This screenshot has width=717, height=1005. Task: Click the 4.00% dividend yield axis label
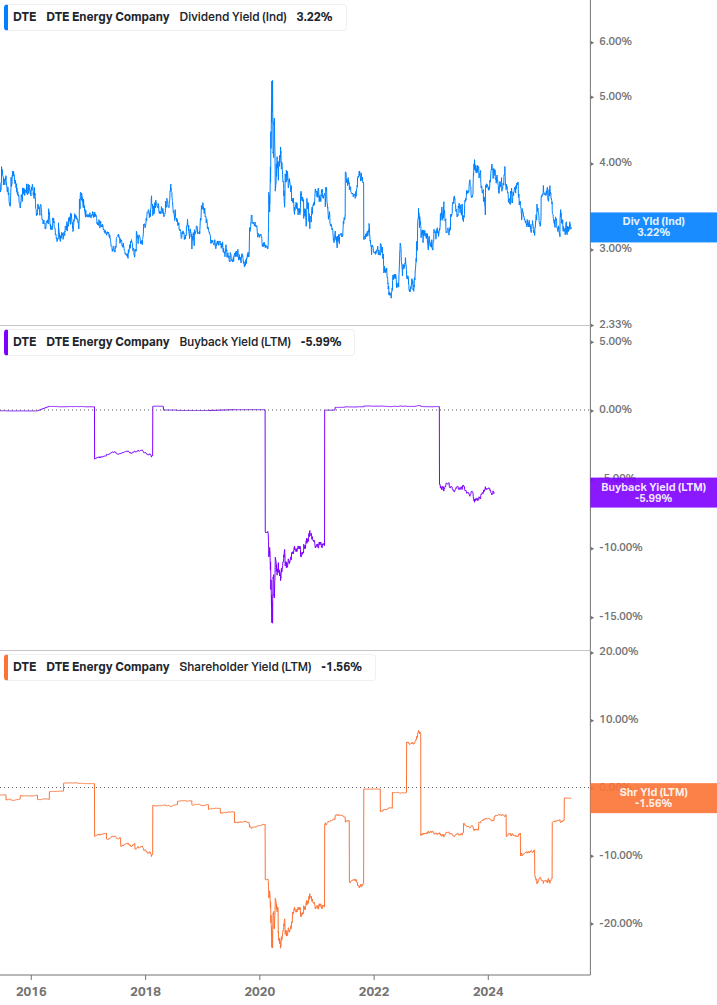point(615,163)
